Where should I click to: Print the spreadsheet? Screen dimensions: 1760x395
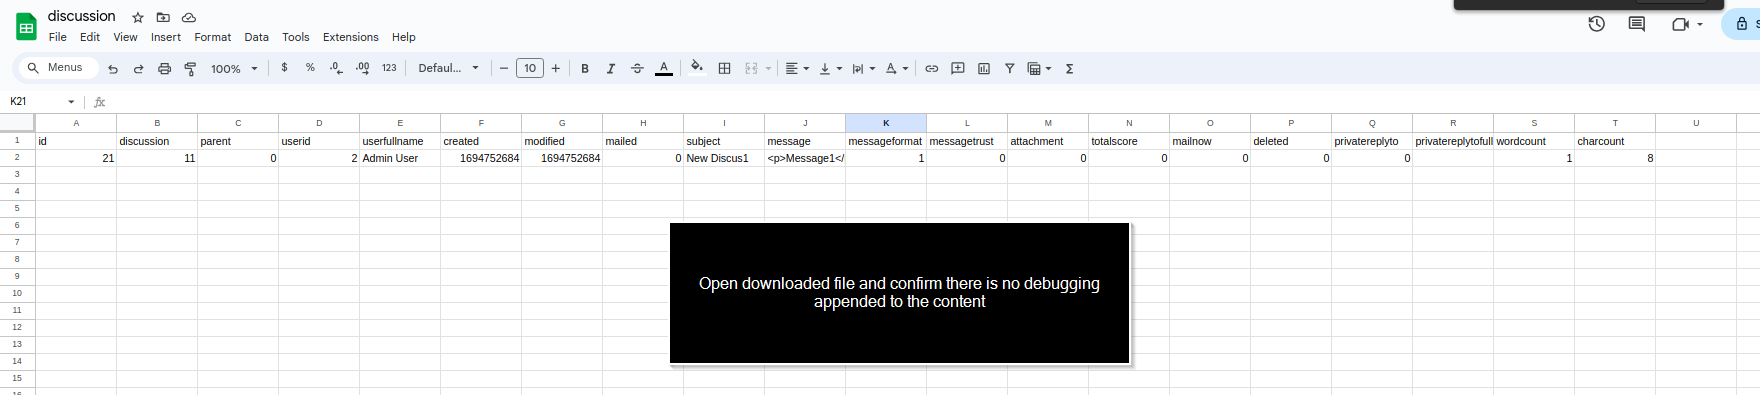point(165,69)
